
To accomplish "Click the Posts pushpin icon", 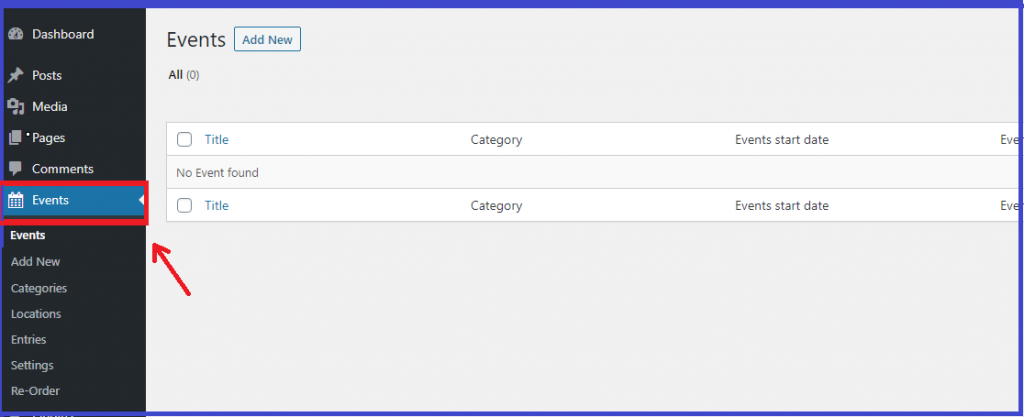I will 16,76.
